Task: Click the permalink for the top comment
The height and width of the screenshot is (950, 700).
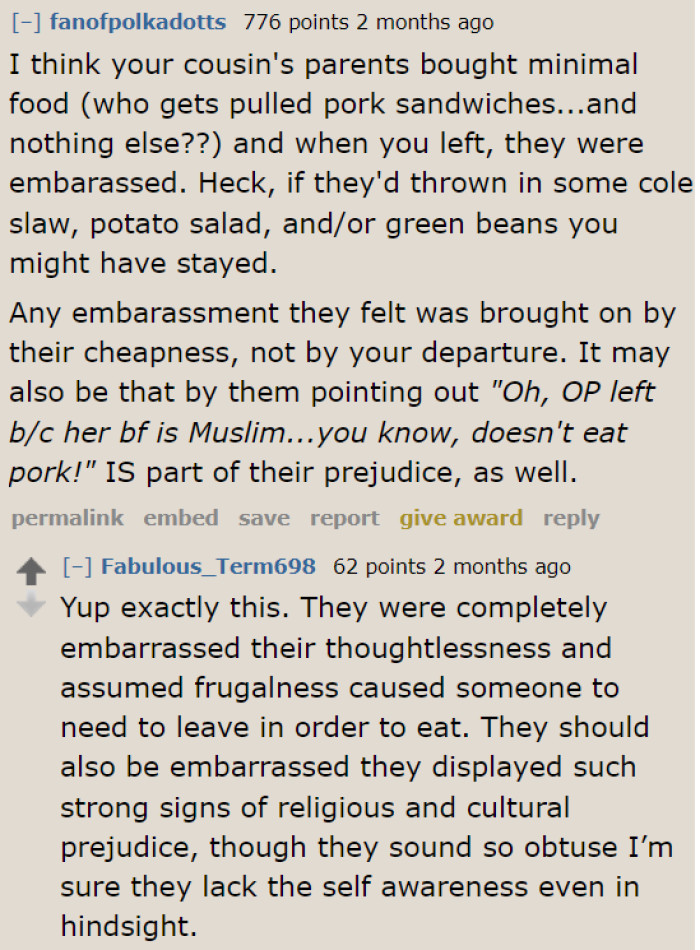Action: (x=66, y=518)
